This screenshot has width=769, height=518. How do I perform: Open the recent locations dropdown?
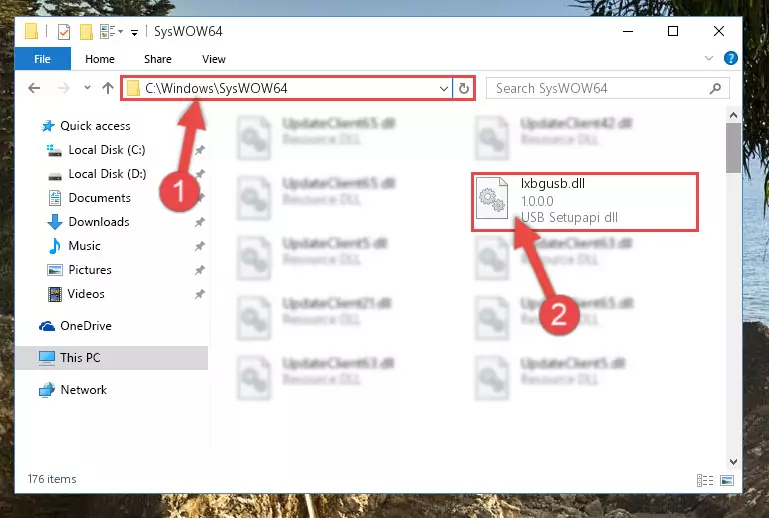87,88
